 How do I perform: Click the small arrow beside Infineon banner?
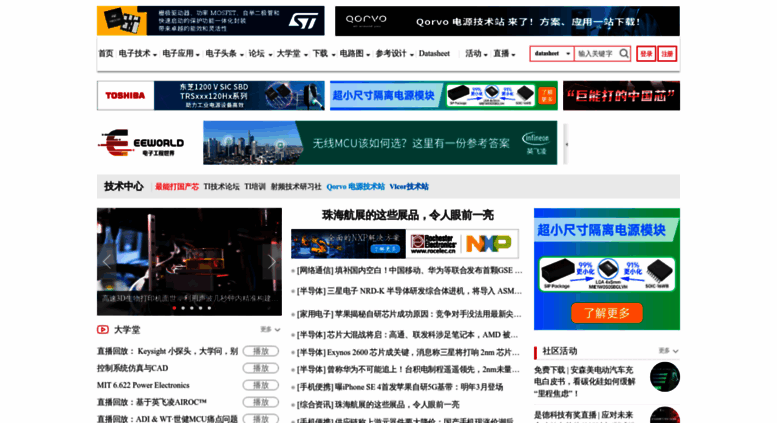pyautogui.click(x=566, y=144)
